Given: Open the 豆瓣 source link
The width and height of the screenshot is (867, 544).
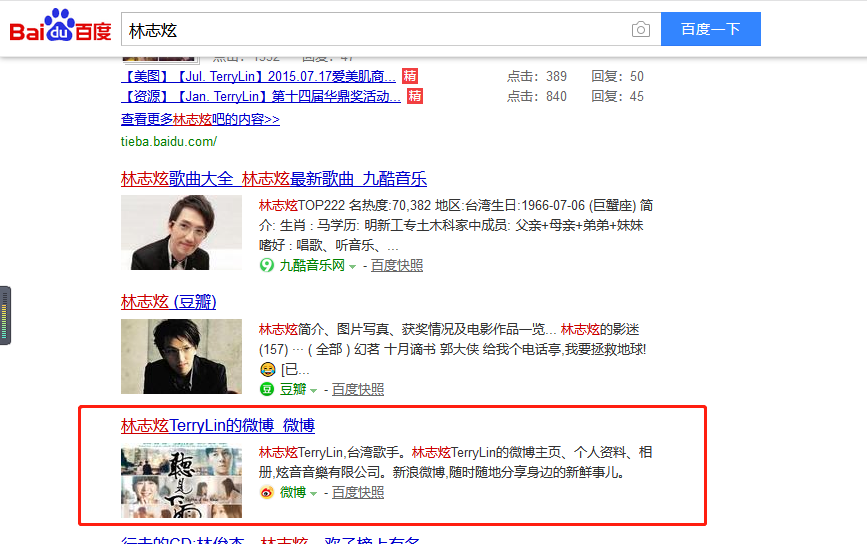Looking at the screenshot, I should tap(293, 389).
